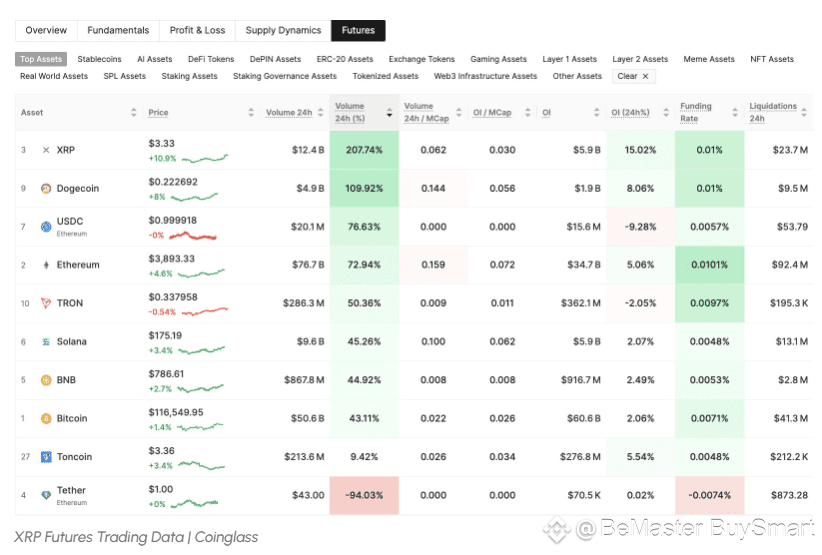822x555 pixels.
Task: Click the USDC coin icon
Action: click(46, 227)
